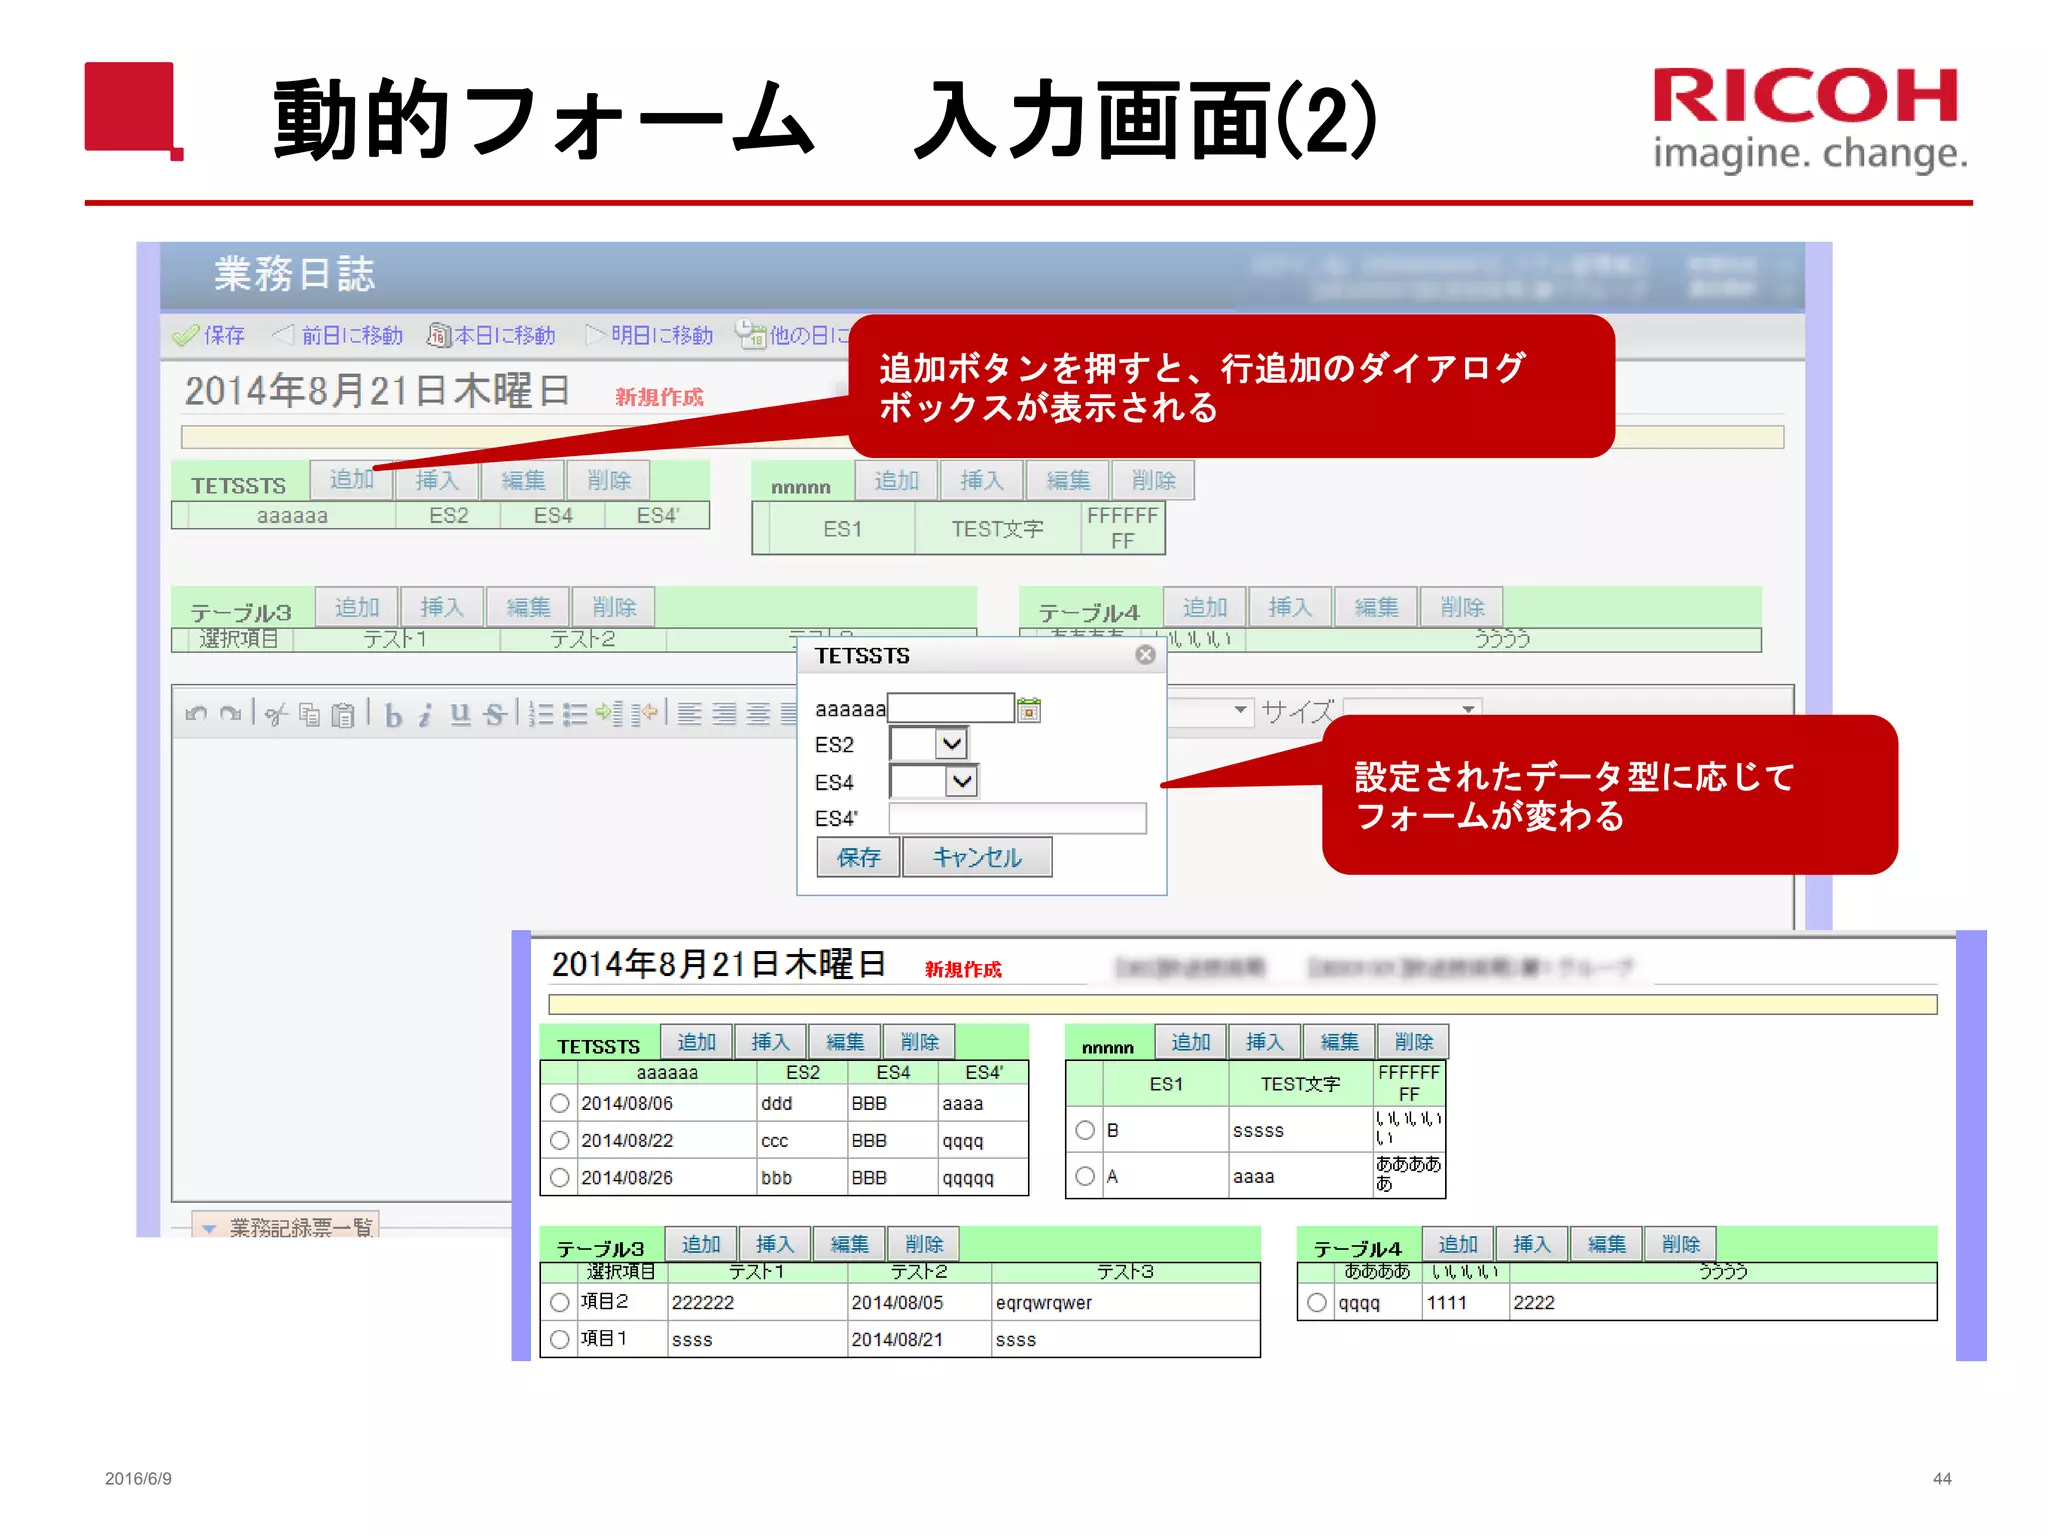Image resolution: width=2048 pixels, height=1536 pixels.
Task: Click 前日に移動 in the toolbar
Action: click(x=338, y=335)
